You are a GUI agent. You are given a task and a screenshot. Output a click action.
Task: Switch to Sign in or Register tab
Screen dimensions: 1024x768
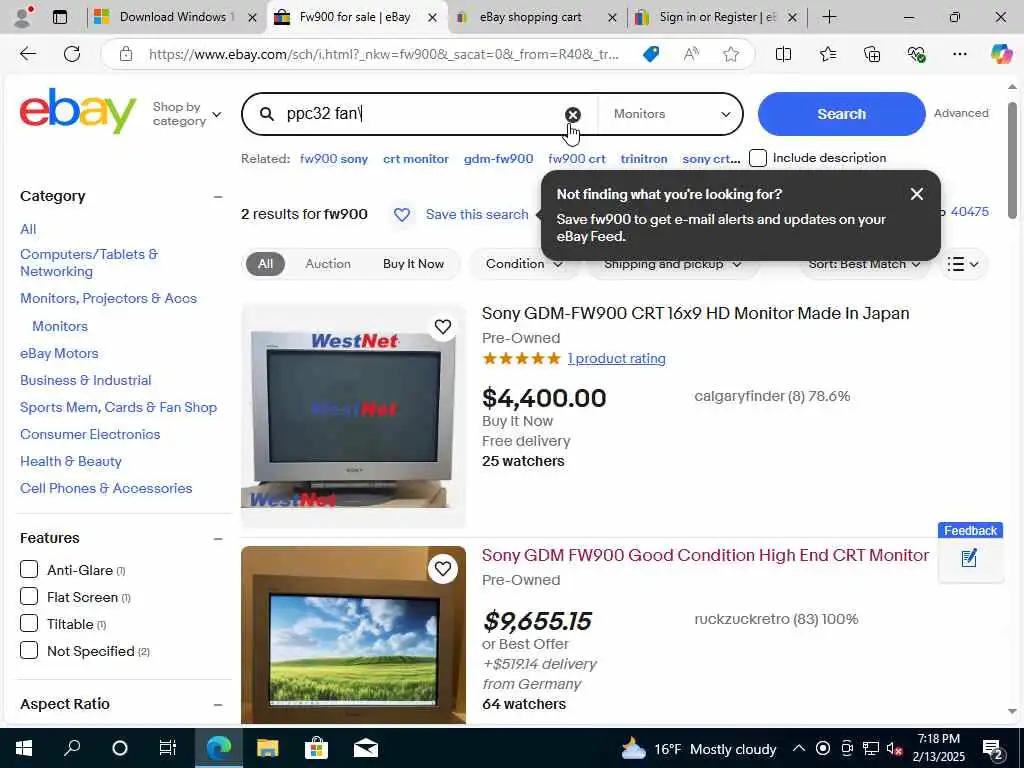pyautogui.click(x=716, y=17)
